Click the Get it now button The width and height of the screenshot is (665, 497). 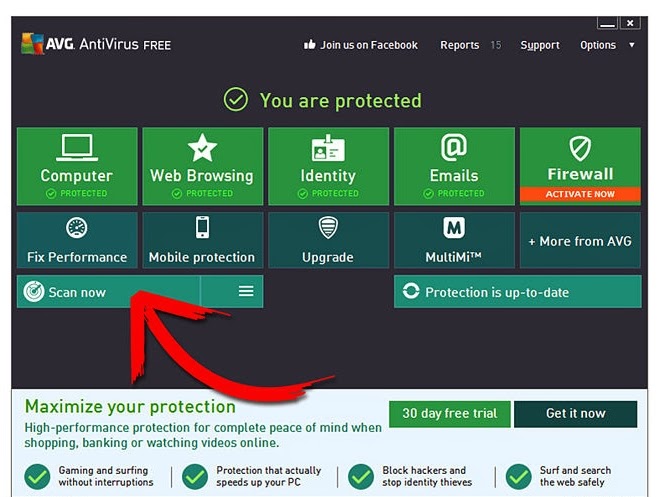click(576, 413)
